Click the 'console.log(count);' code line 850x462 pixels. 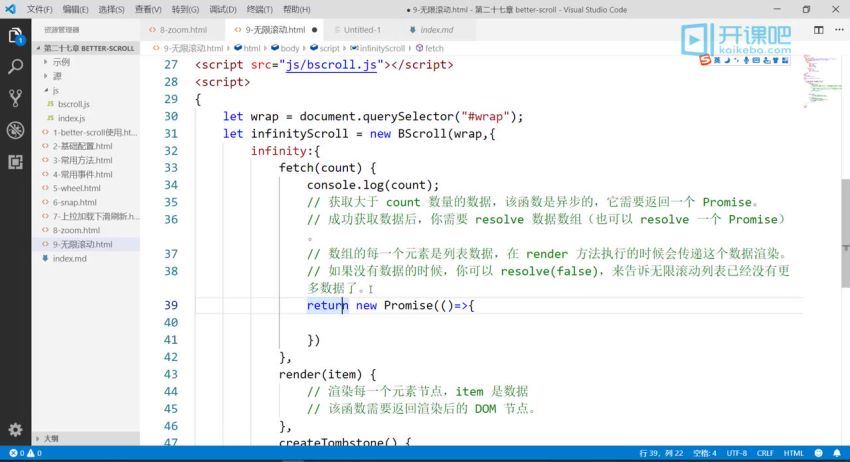[372, 185]
